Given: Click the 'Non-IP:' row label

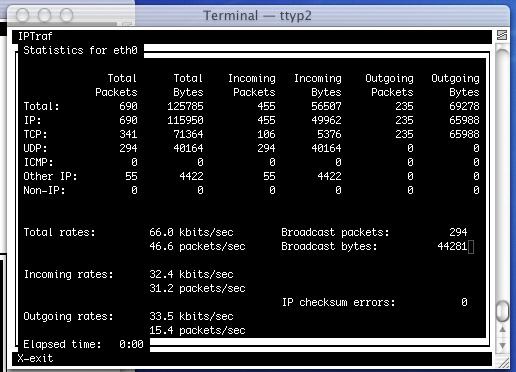Looking at the screenshot, I should click(x=44, y=190).
